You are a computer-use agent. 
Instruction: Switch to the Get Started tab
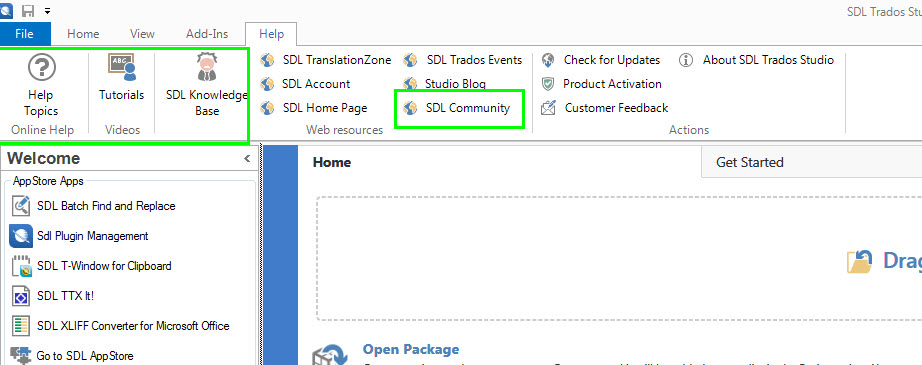pyautogui.click(x=750, y=162)
